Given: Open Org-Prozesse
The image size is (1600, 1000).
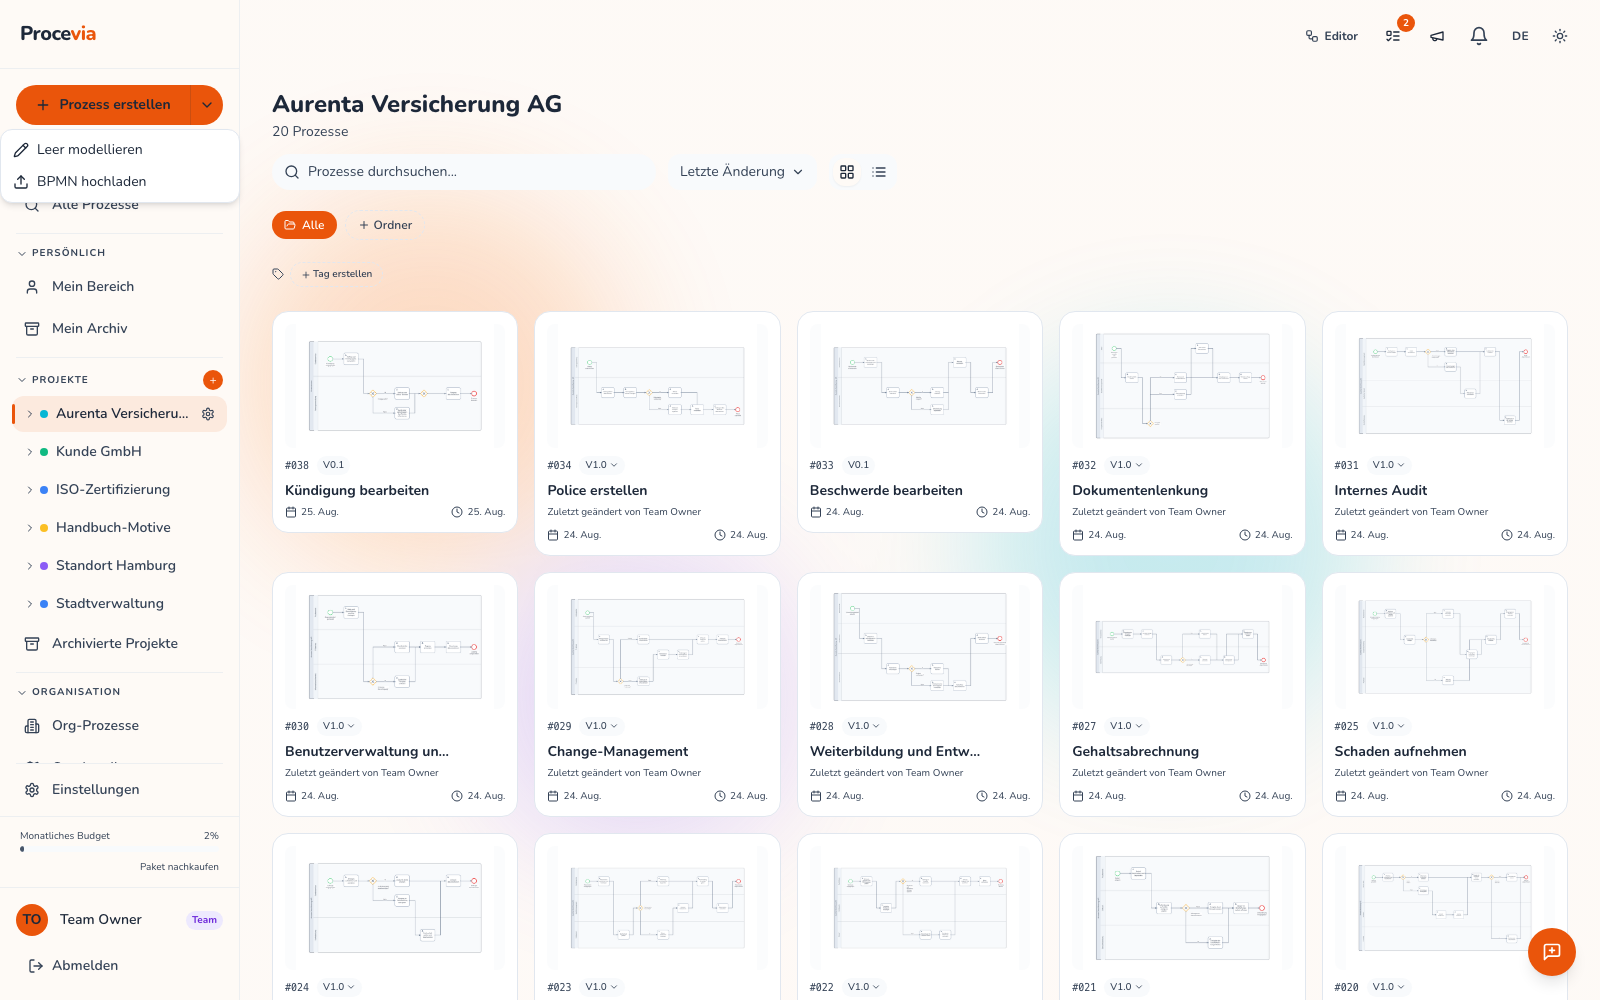Looking at the screenshot, I should point(119,726).
